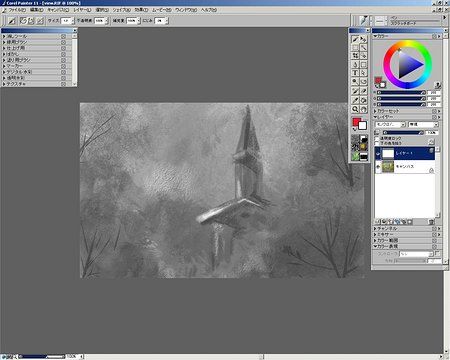Expand the カラーセット panel
450x360 pixels.
click(x=375, y=111)
